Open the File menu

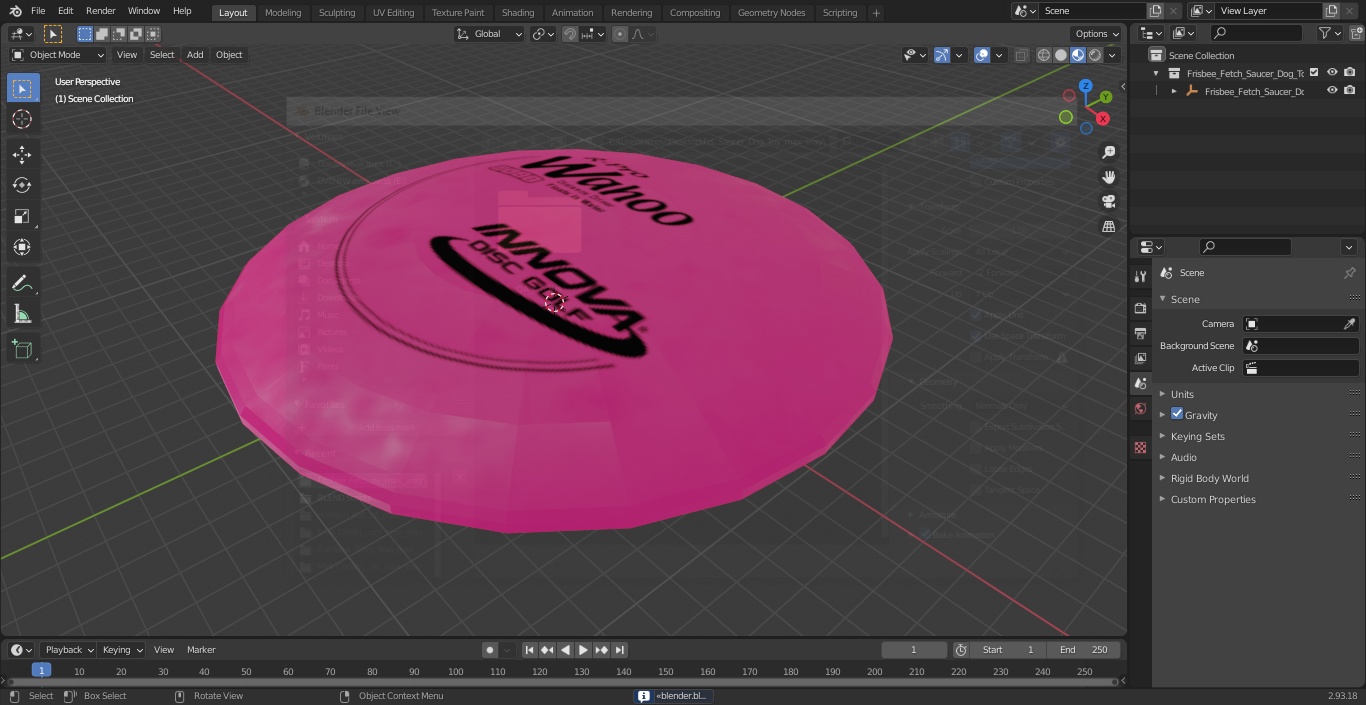(38, 11)
